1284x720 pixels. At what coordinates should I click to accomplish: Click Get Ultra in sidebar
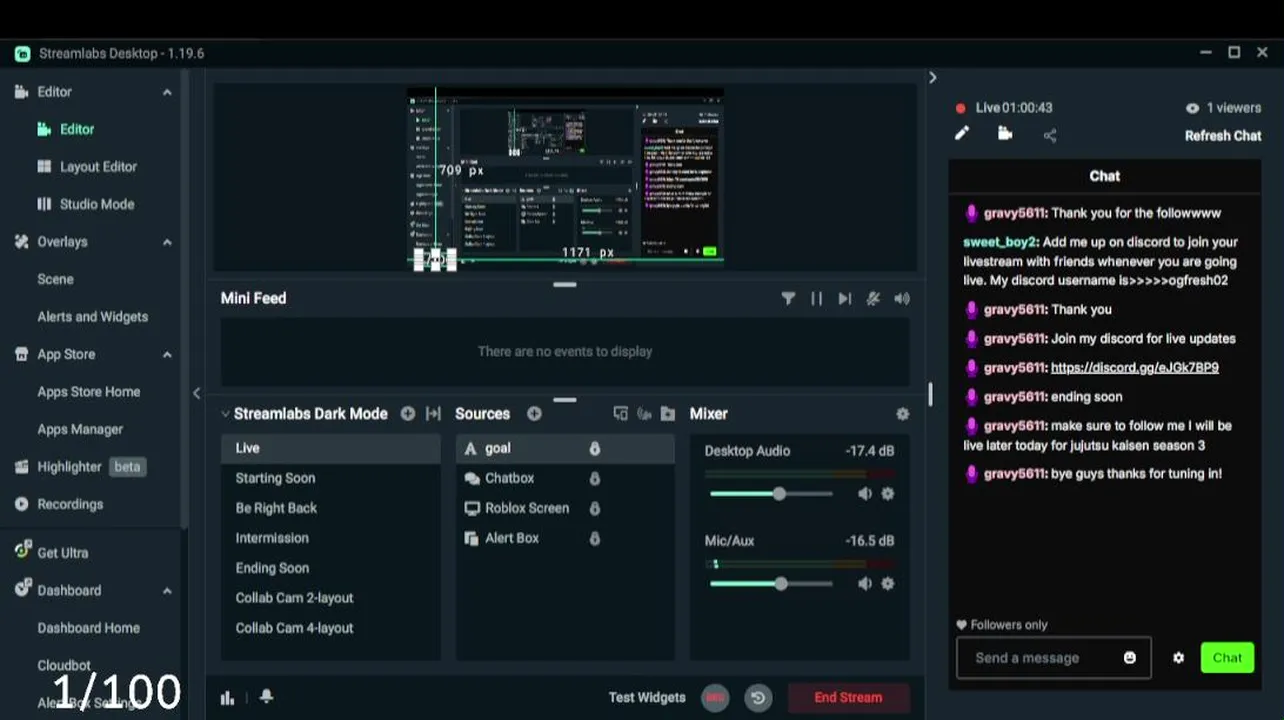63,552
